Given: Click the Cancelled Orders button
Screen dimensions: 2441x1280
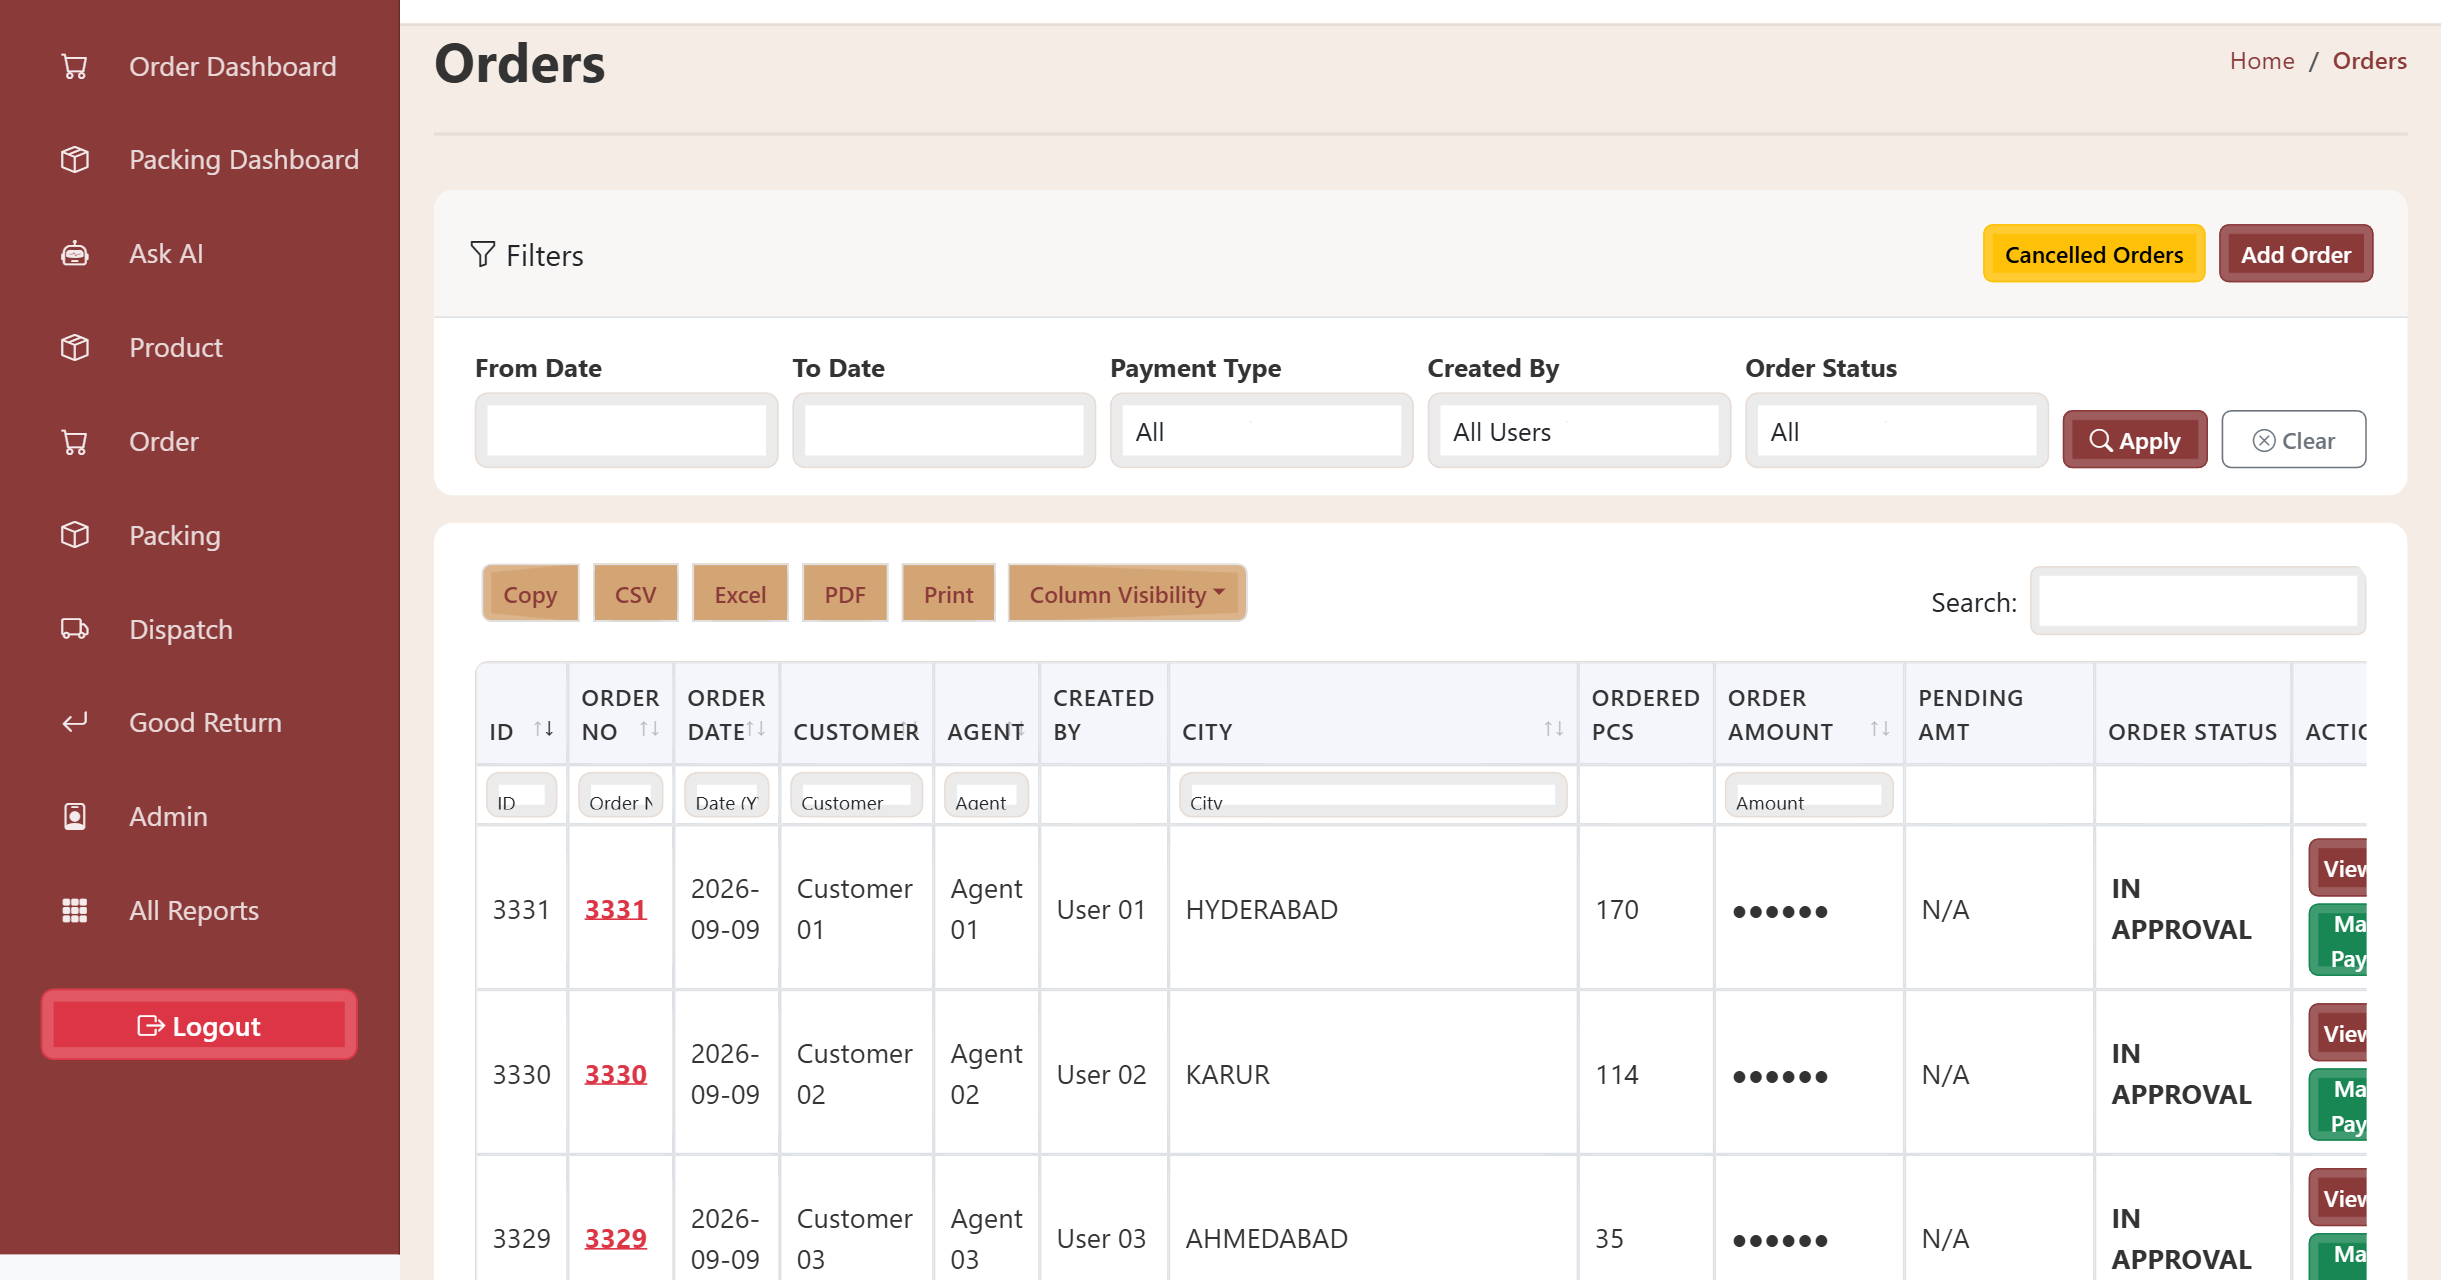Looking at the screenshot, I should (2094, 254).
